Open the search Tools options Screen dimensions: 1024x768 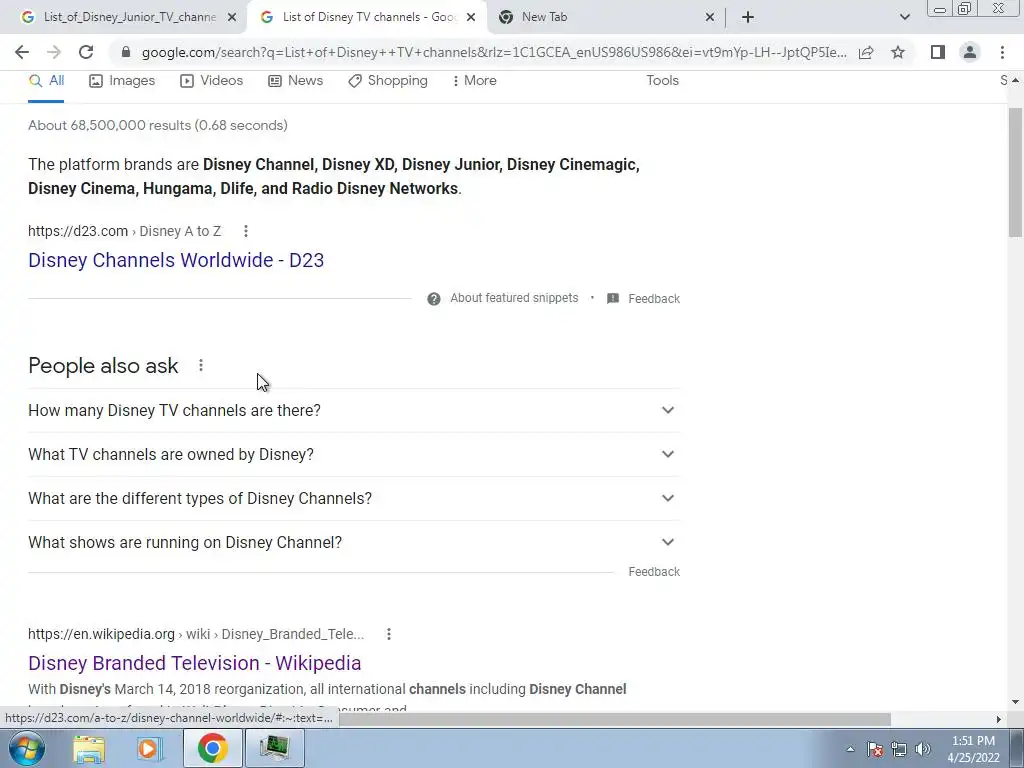point(662,80)
